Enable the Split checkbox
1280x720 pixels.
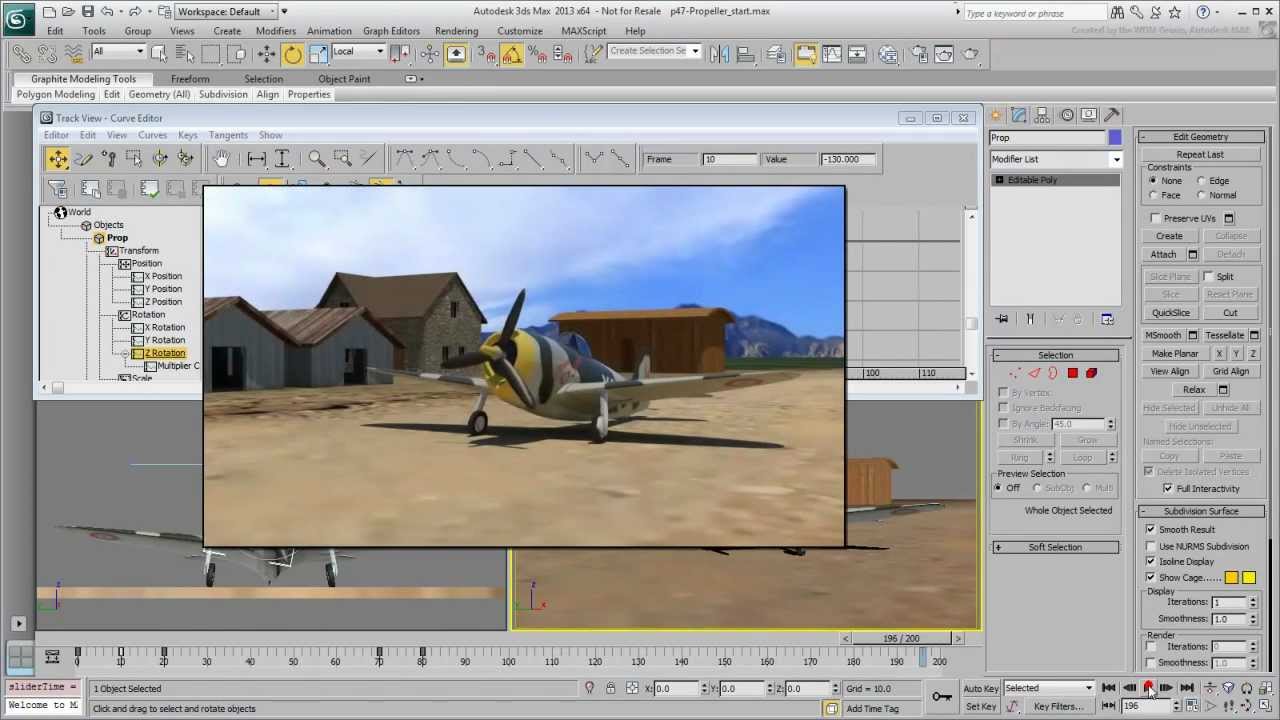click(x=1208, y=276)
